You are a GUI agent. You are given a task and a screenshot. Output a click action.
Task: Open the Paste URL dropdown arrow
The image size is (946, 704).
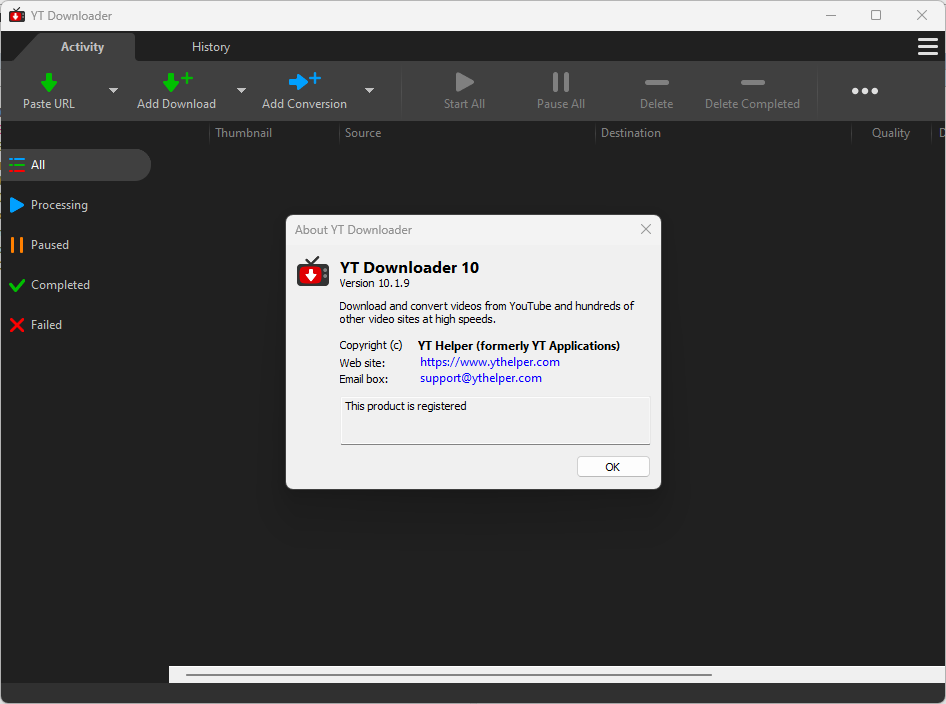click(113, 90)
